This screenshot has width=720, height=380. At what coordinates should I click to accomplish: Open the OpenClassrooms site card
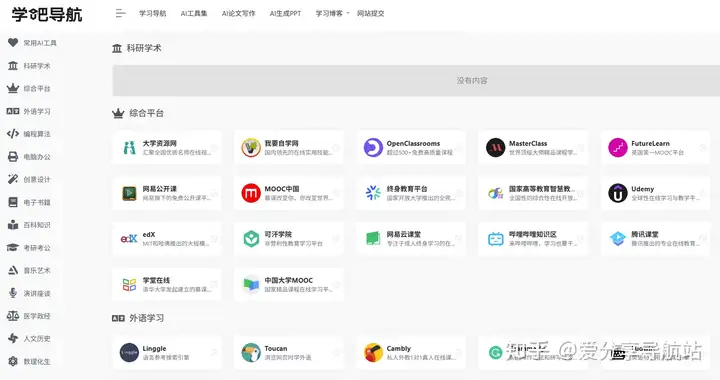(x=411, y=147)
